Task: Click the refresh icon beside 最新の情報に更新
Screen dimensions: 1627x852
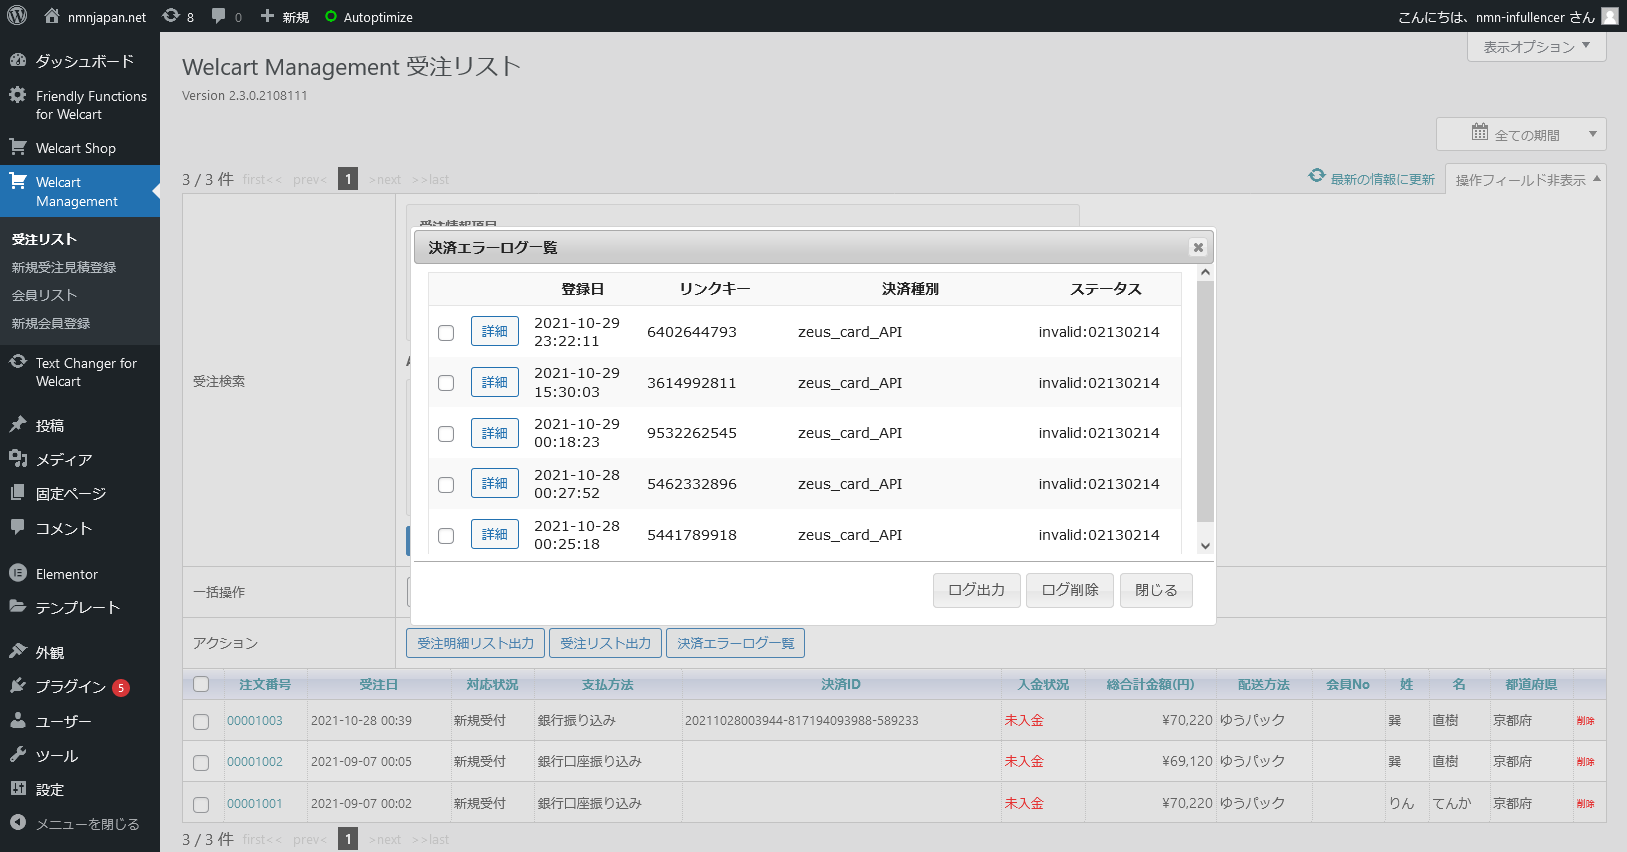Action: pos(1317,176)
